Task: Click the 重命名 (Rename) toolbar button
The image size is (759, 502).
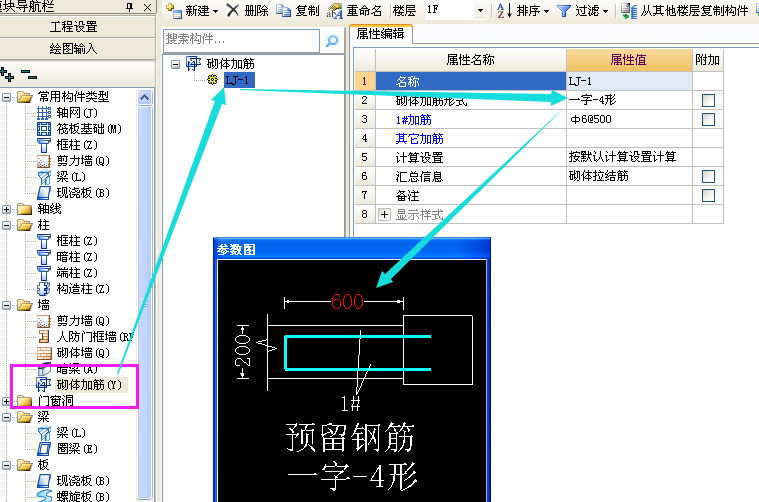Action: coord(355,10)
